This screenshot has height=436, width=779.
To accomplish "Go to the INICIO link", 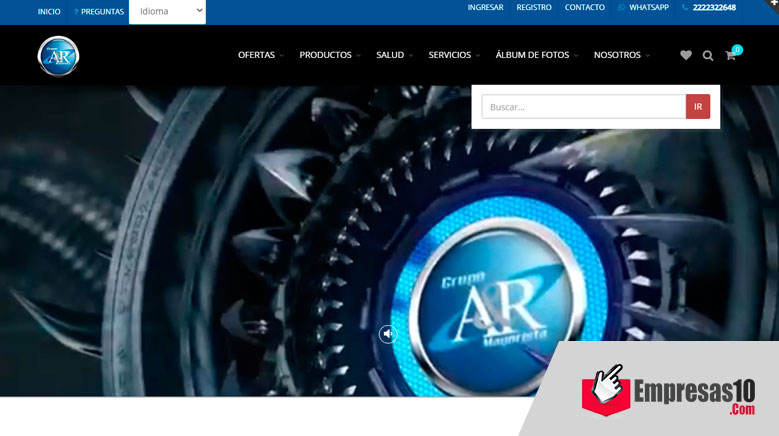I will pyautogui.click(x=49, y=11).
